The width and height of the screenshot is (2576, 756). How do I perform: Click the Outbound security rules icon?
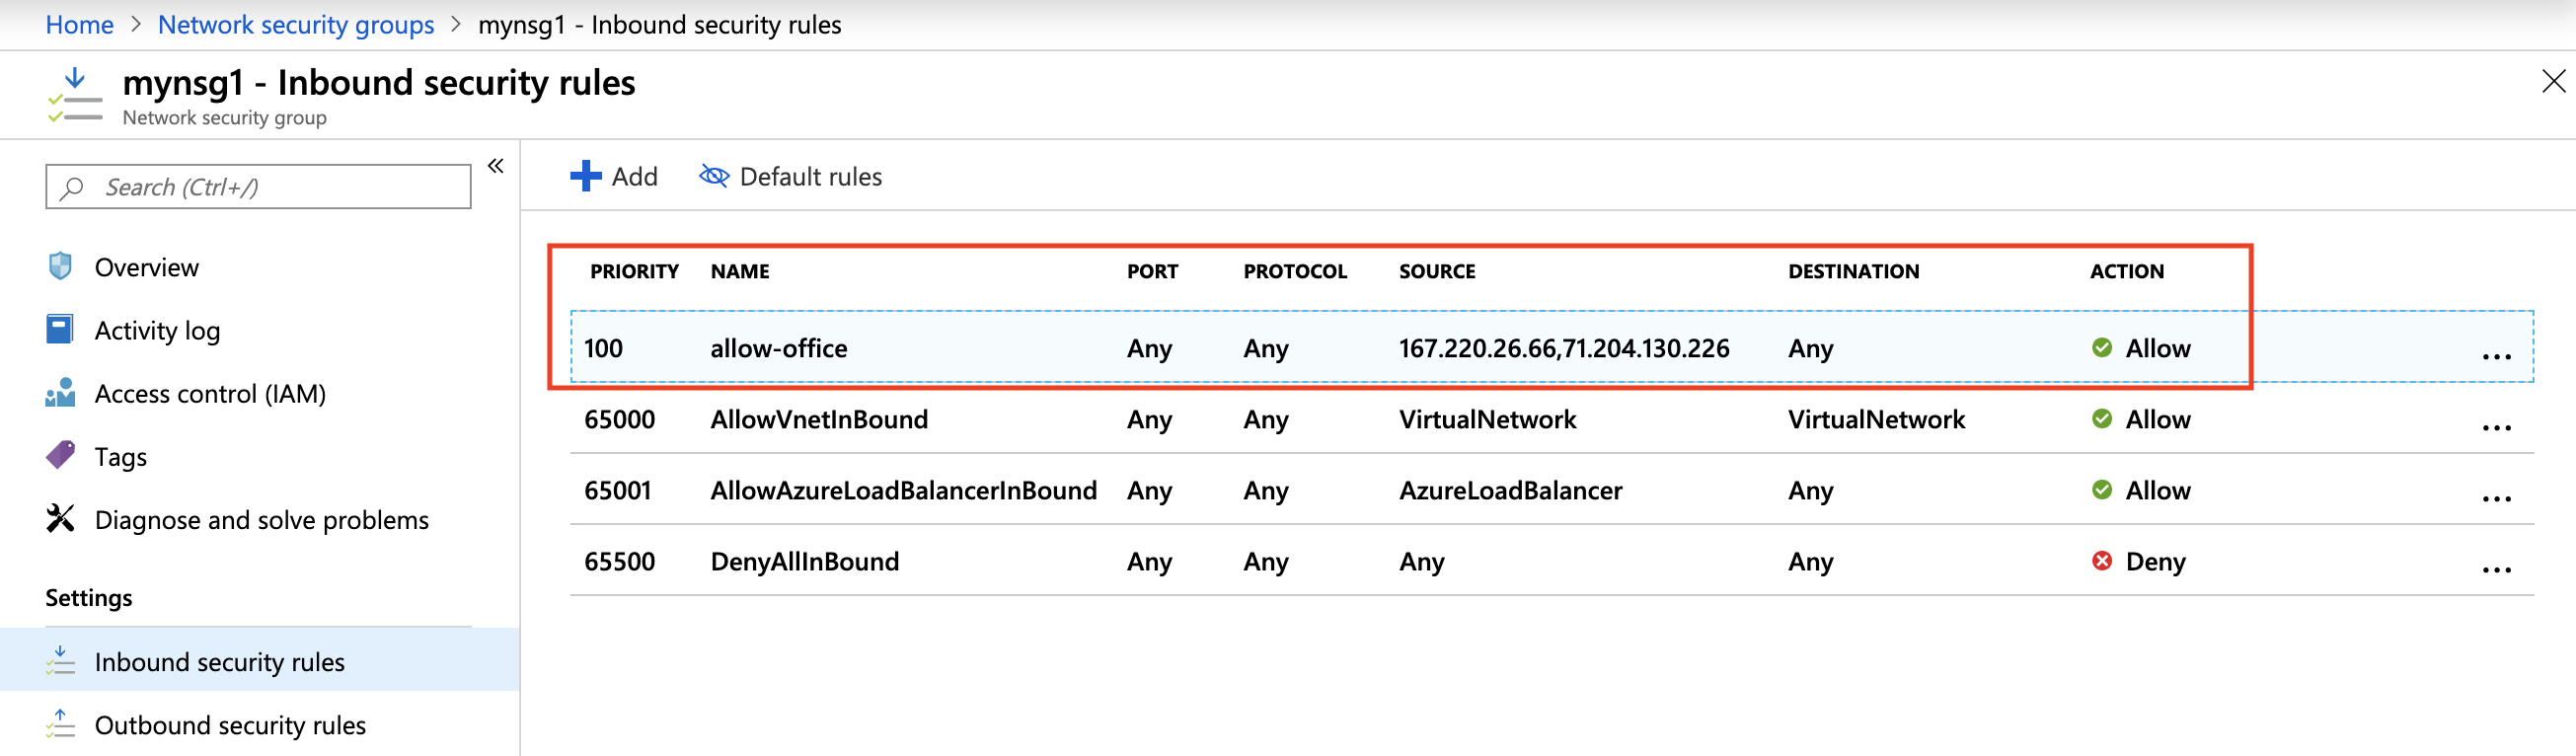[60, 723]
